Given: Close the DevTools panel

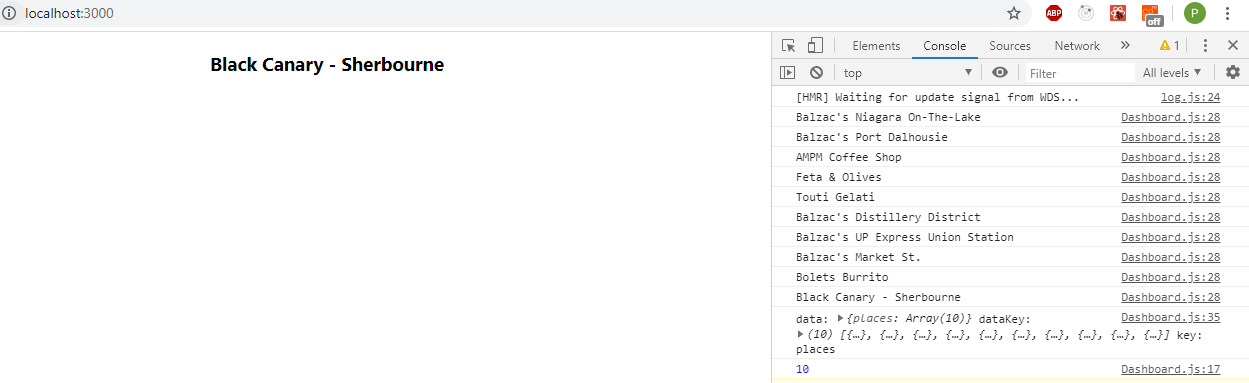Looking at the screenshot, I should click(x=1232, y=45).
